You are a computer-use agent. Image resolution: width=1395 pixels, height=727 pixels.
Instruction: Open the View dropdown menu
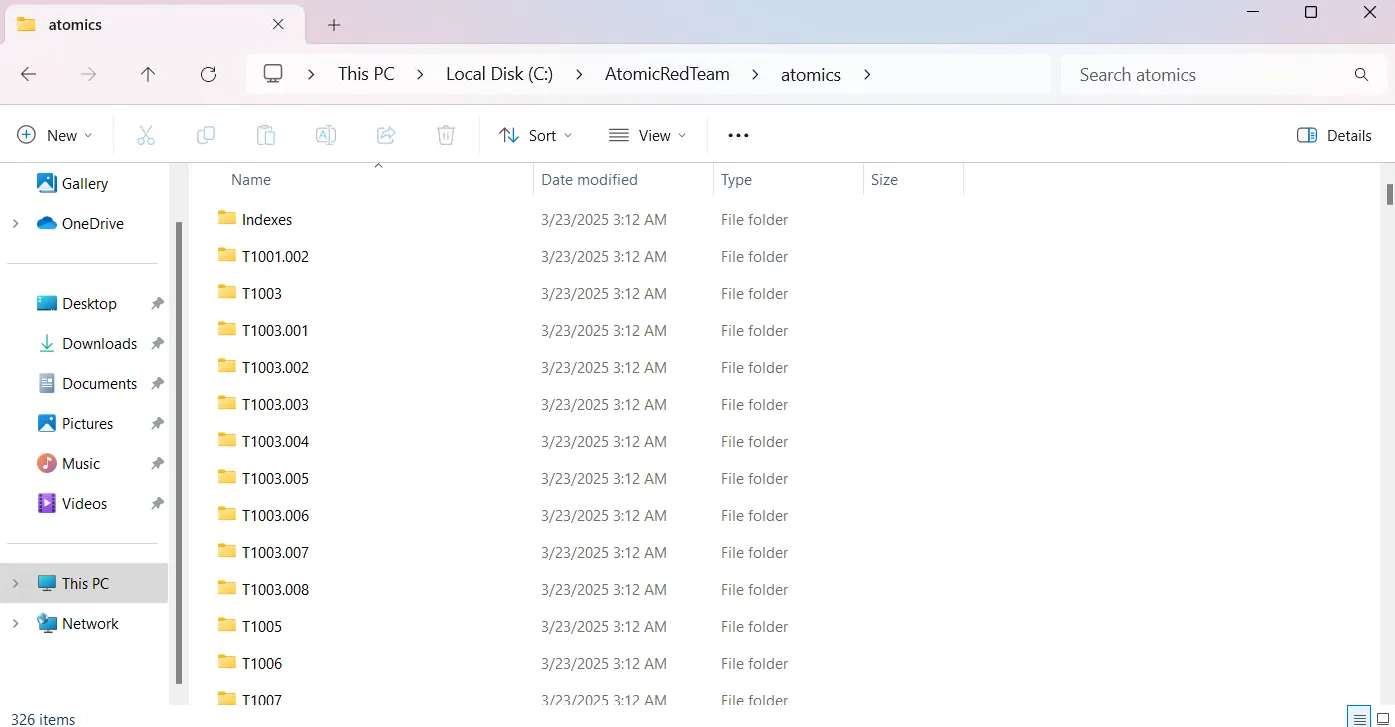[x=647, y=135]
